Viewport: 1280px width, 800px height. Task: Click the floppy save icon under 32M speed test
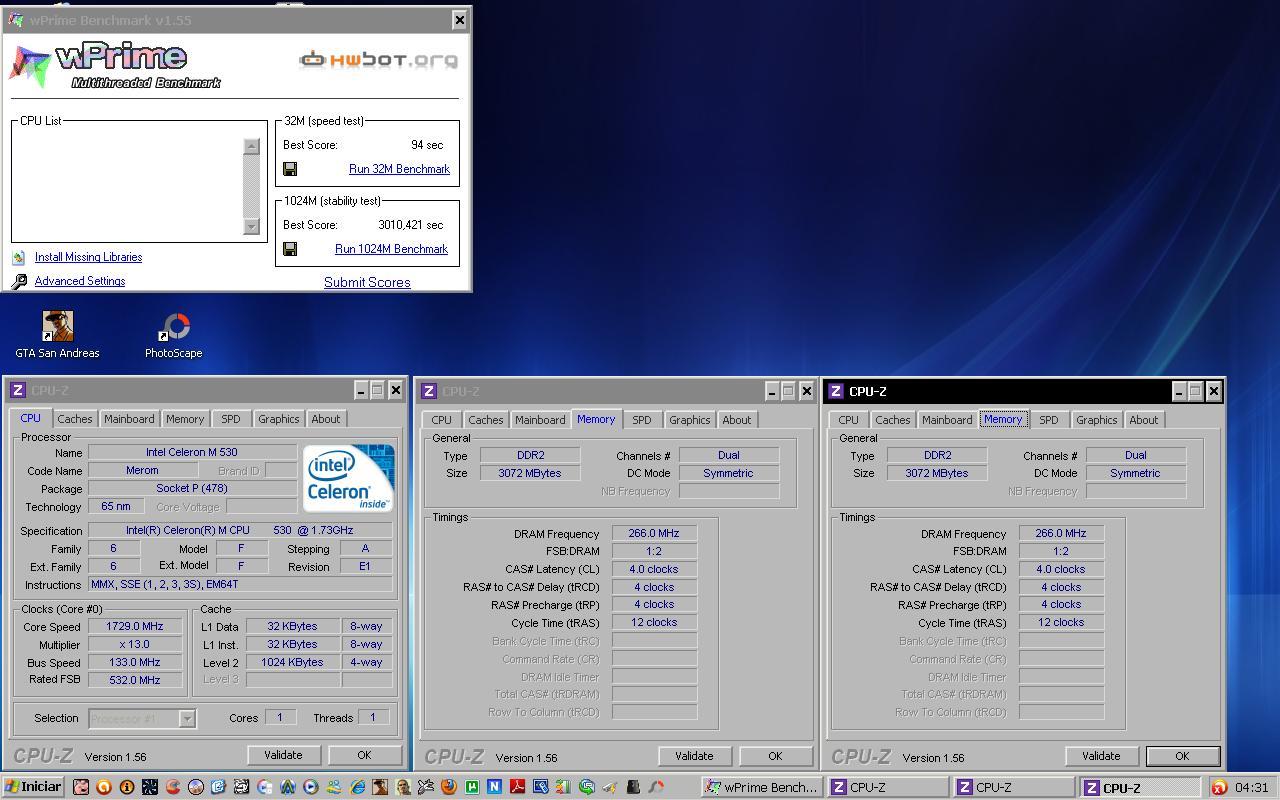[x=290, y=169]
